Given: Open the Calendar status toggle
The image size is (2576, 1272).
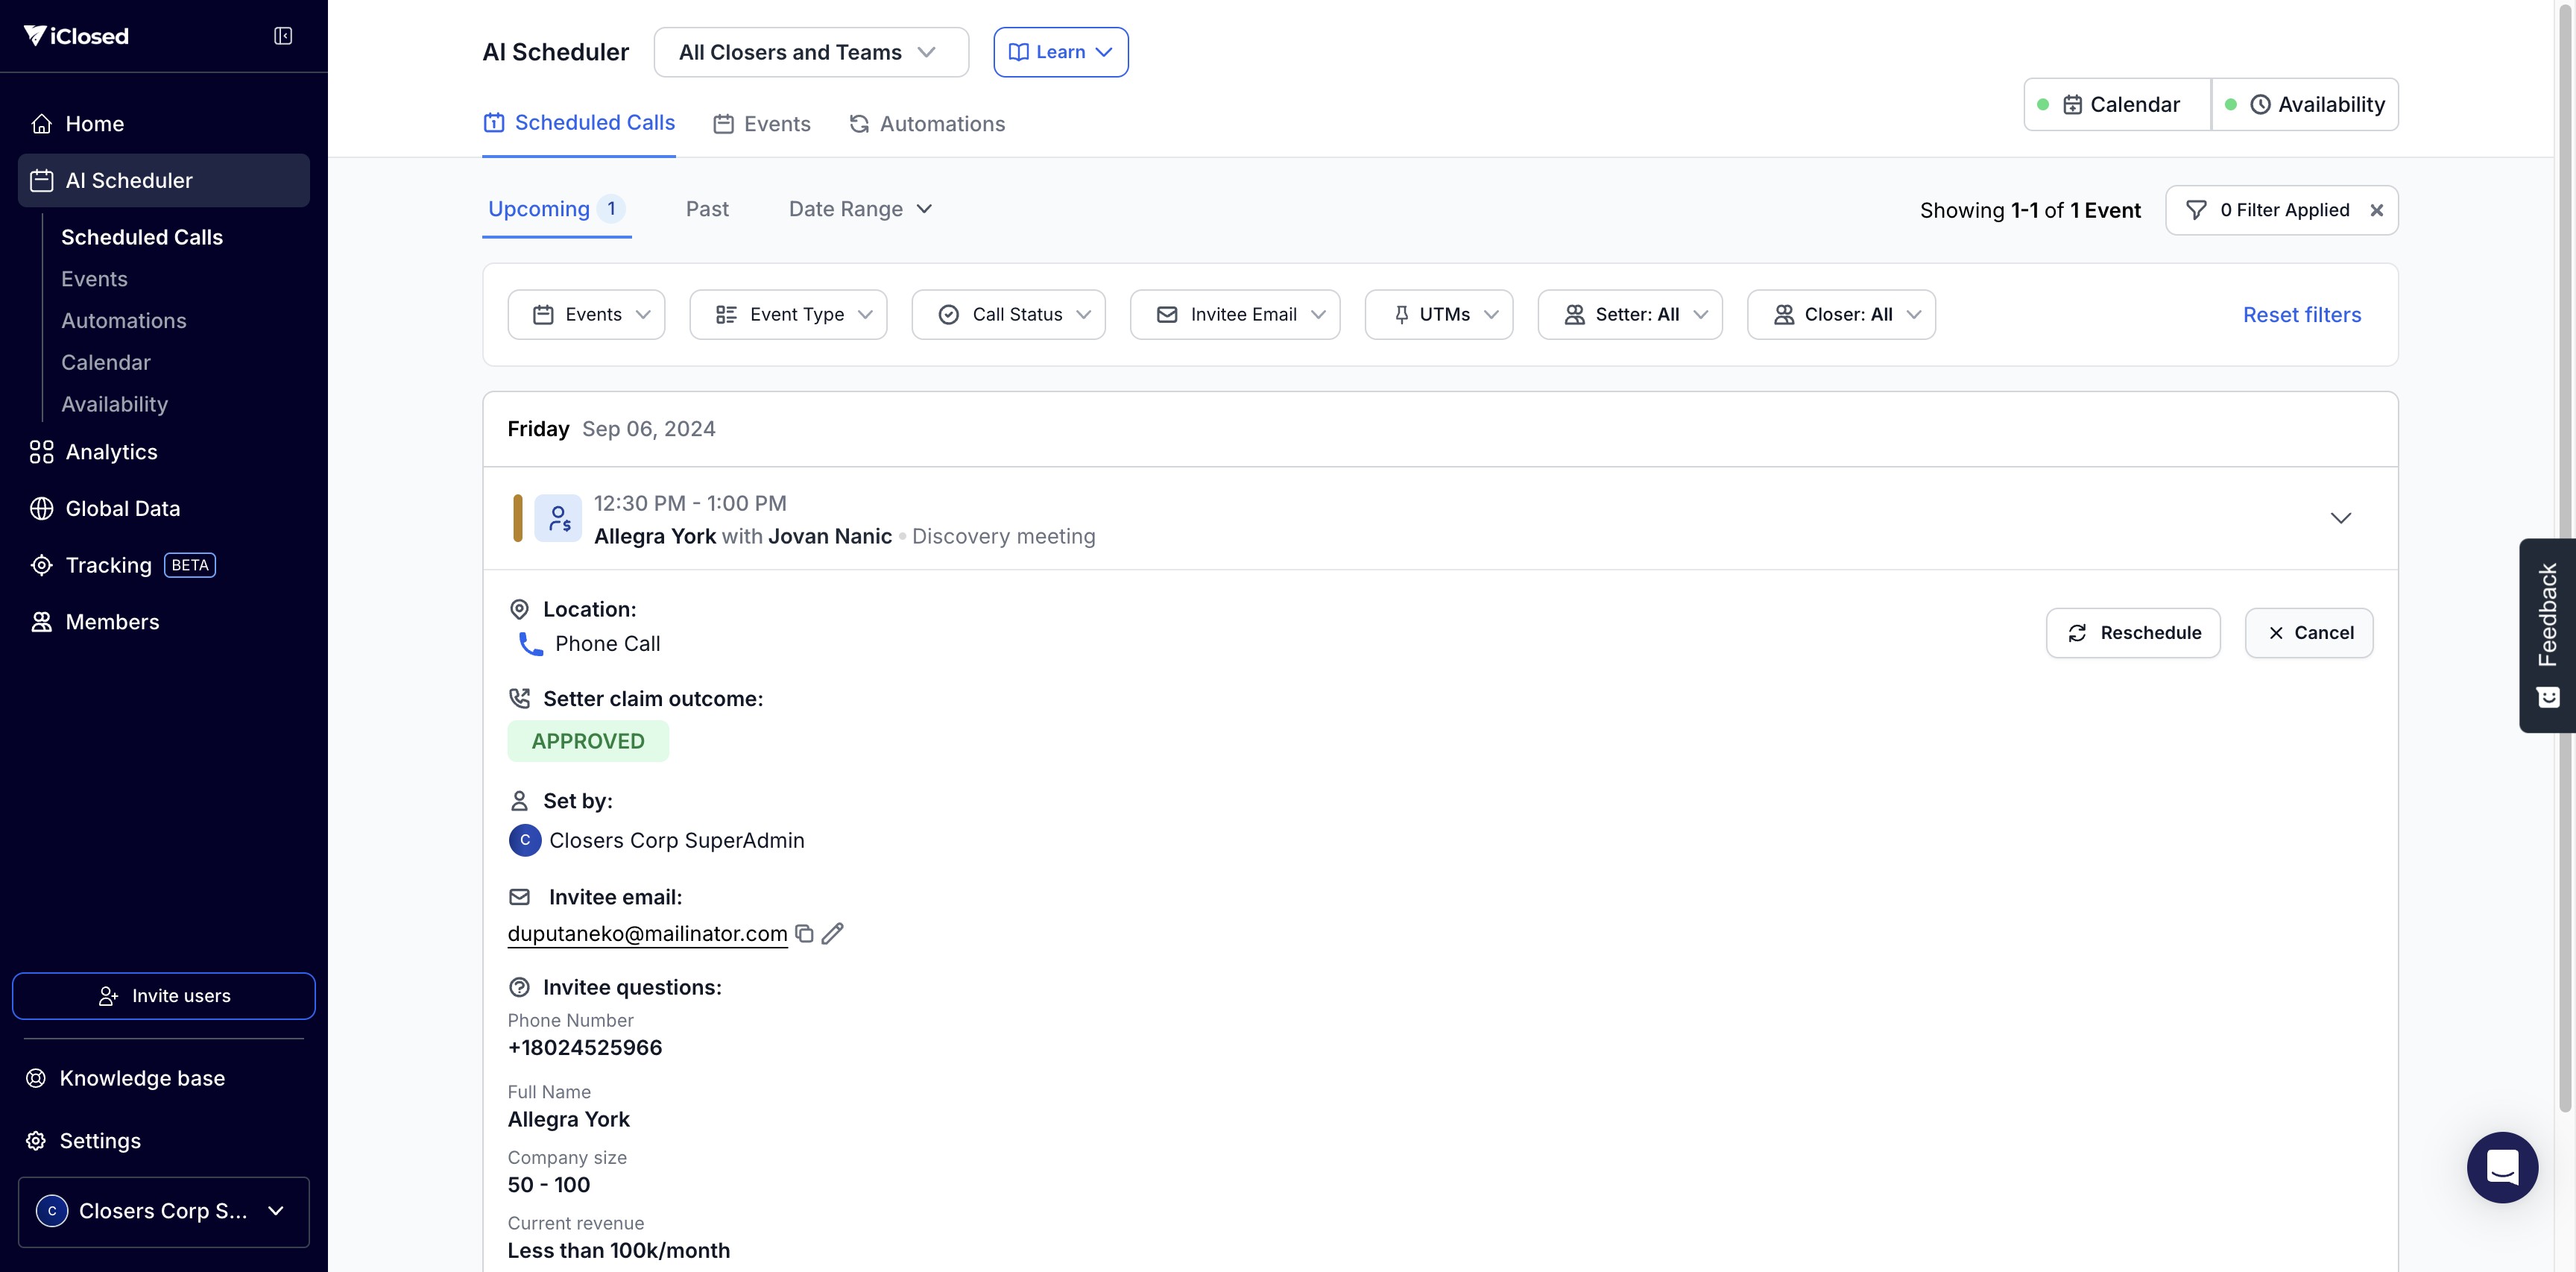Looking at the screenshot, I should [2117, 104].
